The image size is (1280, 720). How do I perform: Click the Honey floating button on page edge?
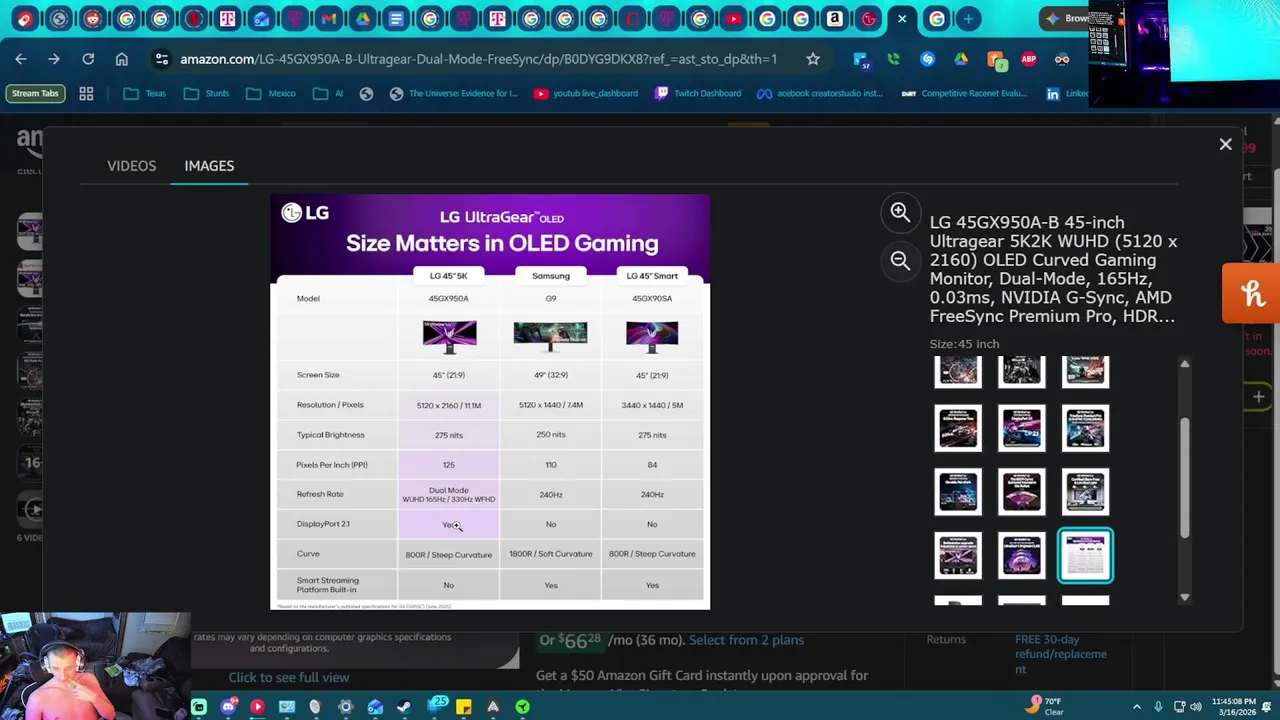click(1252, 293)
